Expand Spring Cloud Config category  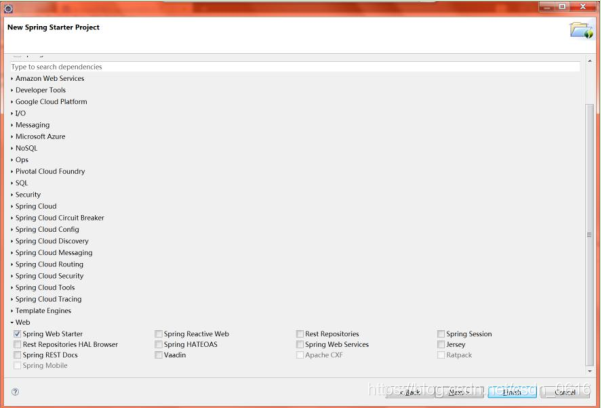point(12,229)
